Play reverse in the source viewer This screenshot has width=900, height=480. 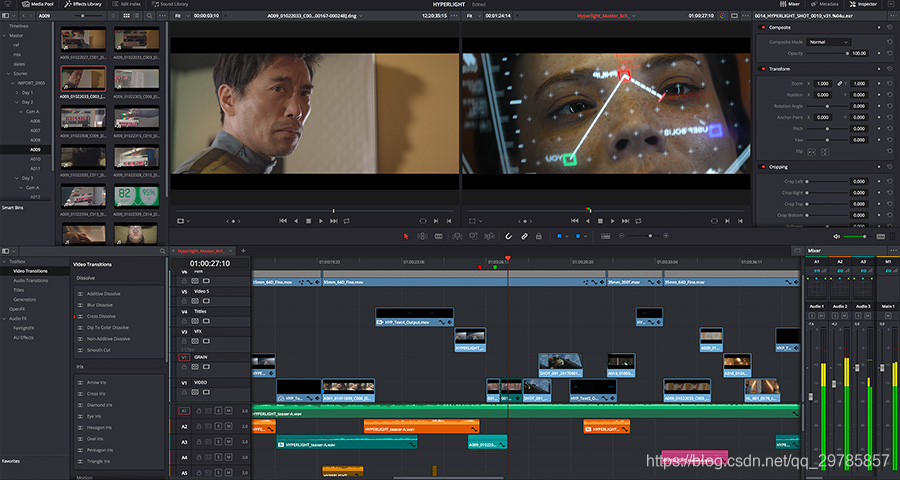[296, 220]
